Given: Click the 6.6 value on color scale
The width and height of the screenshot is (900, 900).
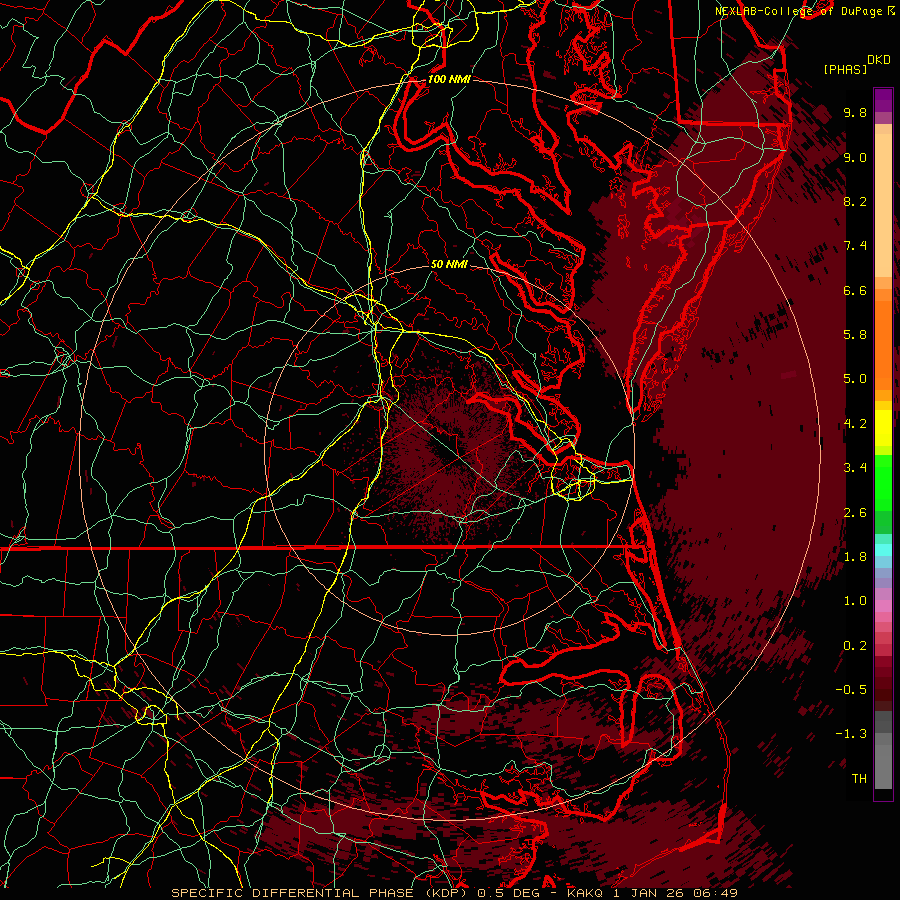Looking at the screenshot, I should tap(855, 290).
